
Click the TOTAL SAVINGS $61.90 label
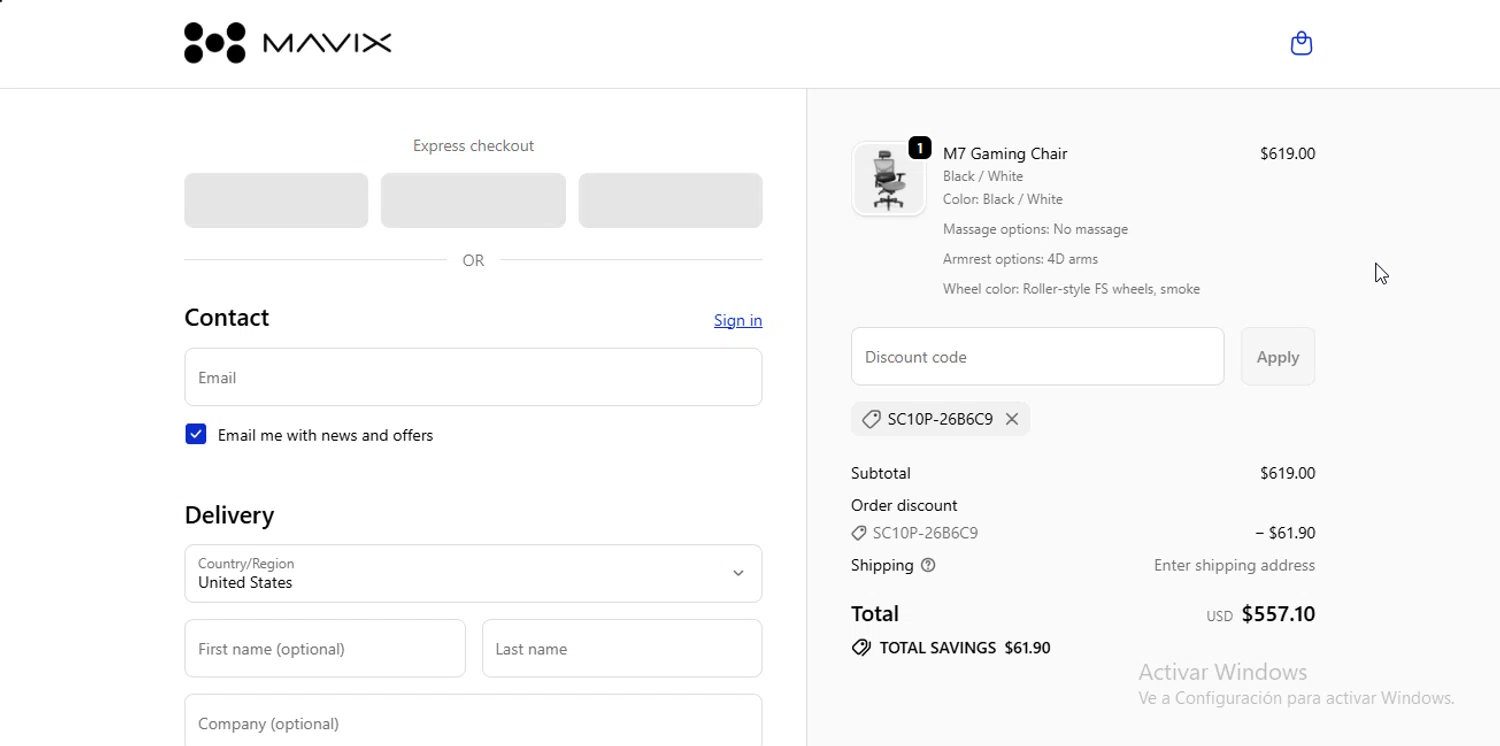tap(965, 648)
